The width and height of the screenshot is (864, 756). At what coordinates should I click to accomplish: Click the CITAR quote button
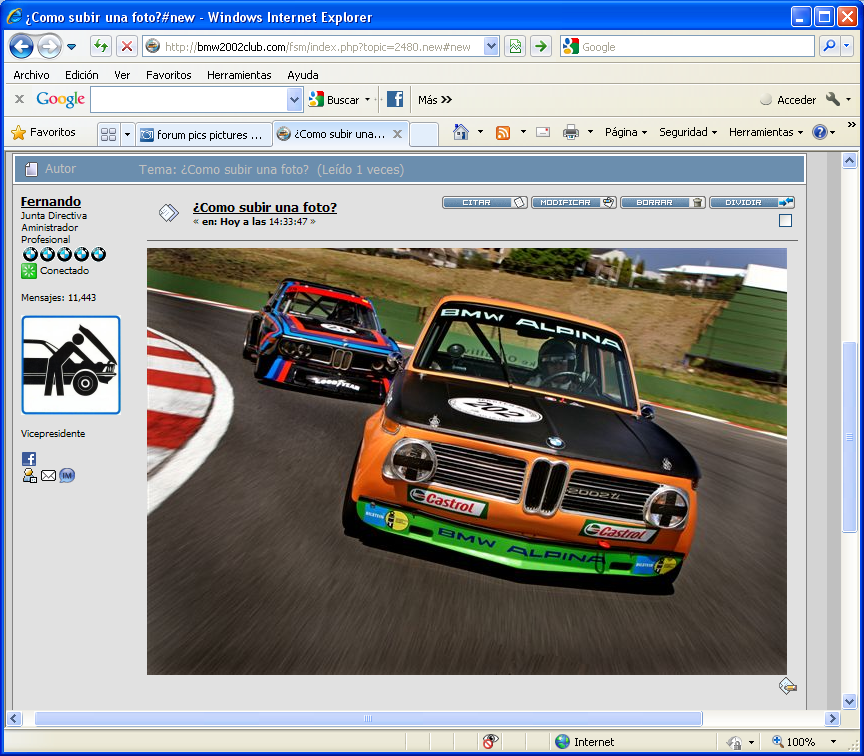click(x=485, y=202)
